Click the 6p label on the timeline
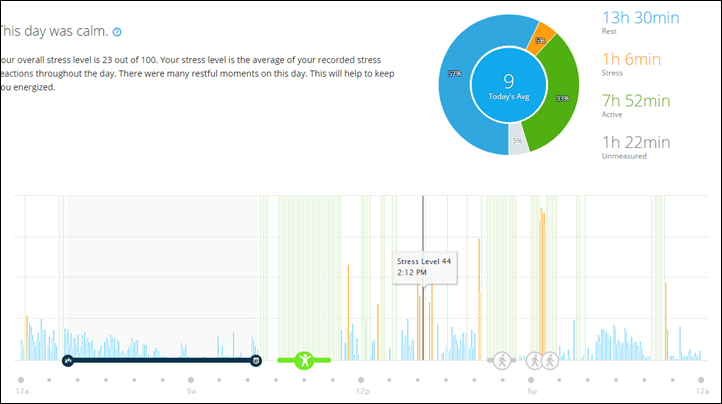 531,380
